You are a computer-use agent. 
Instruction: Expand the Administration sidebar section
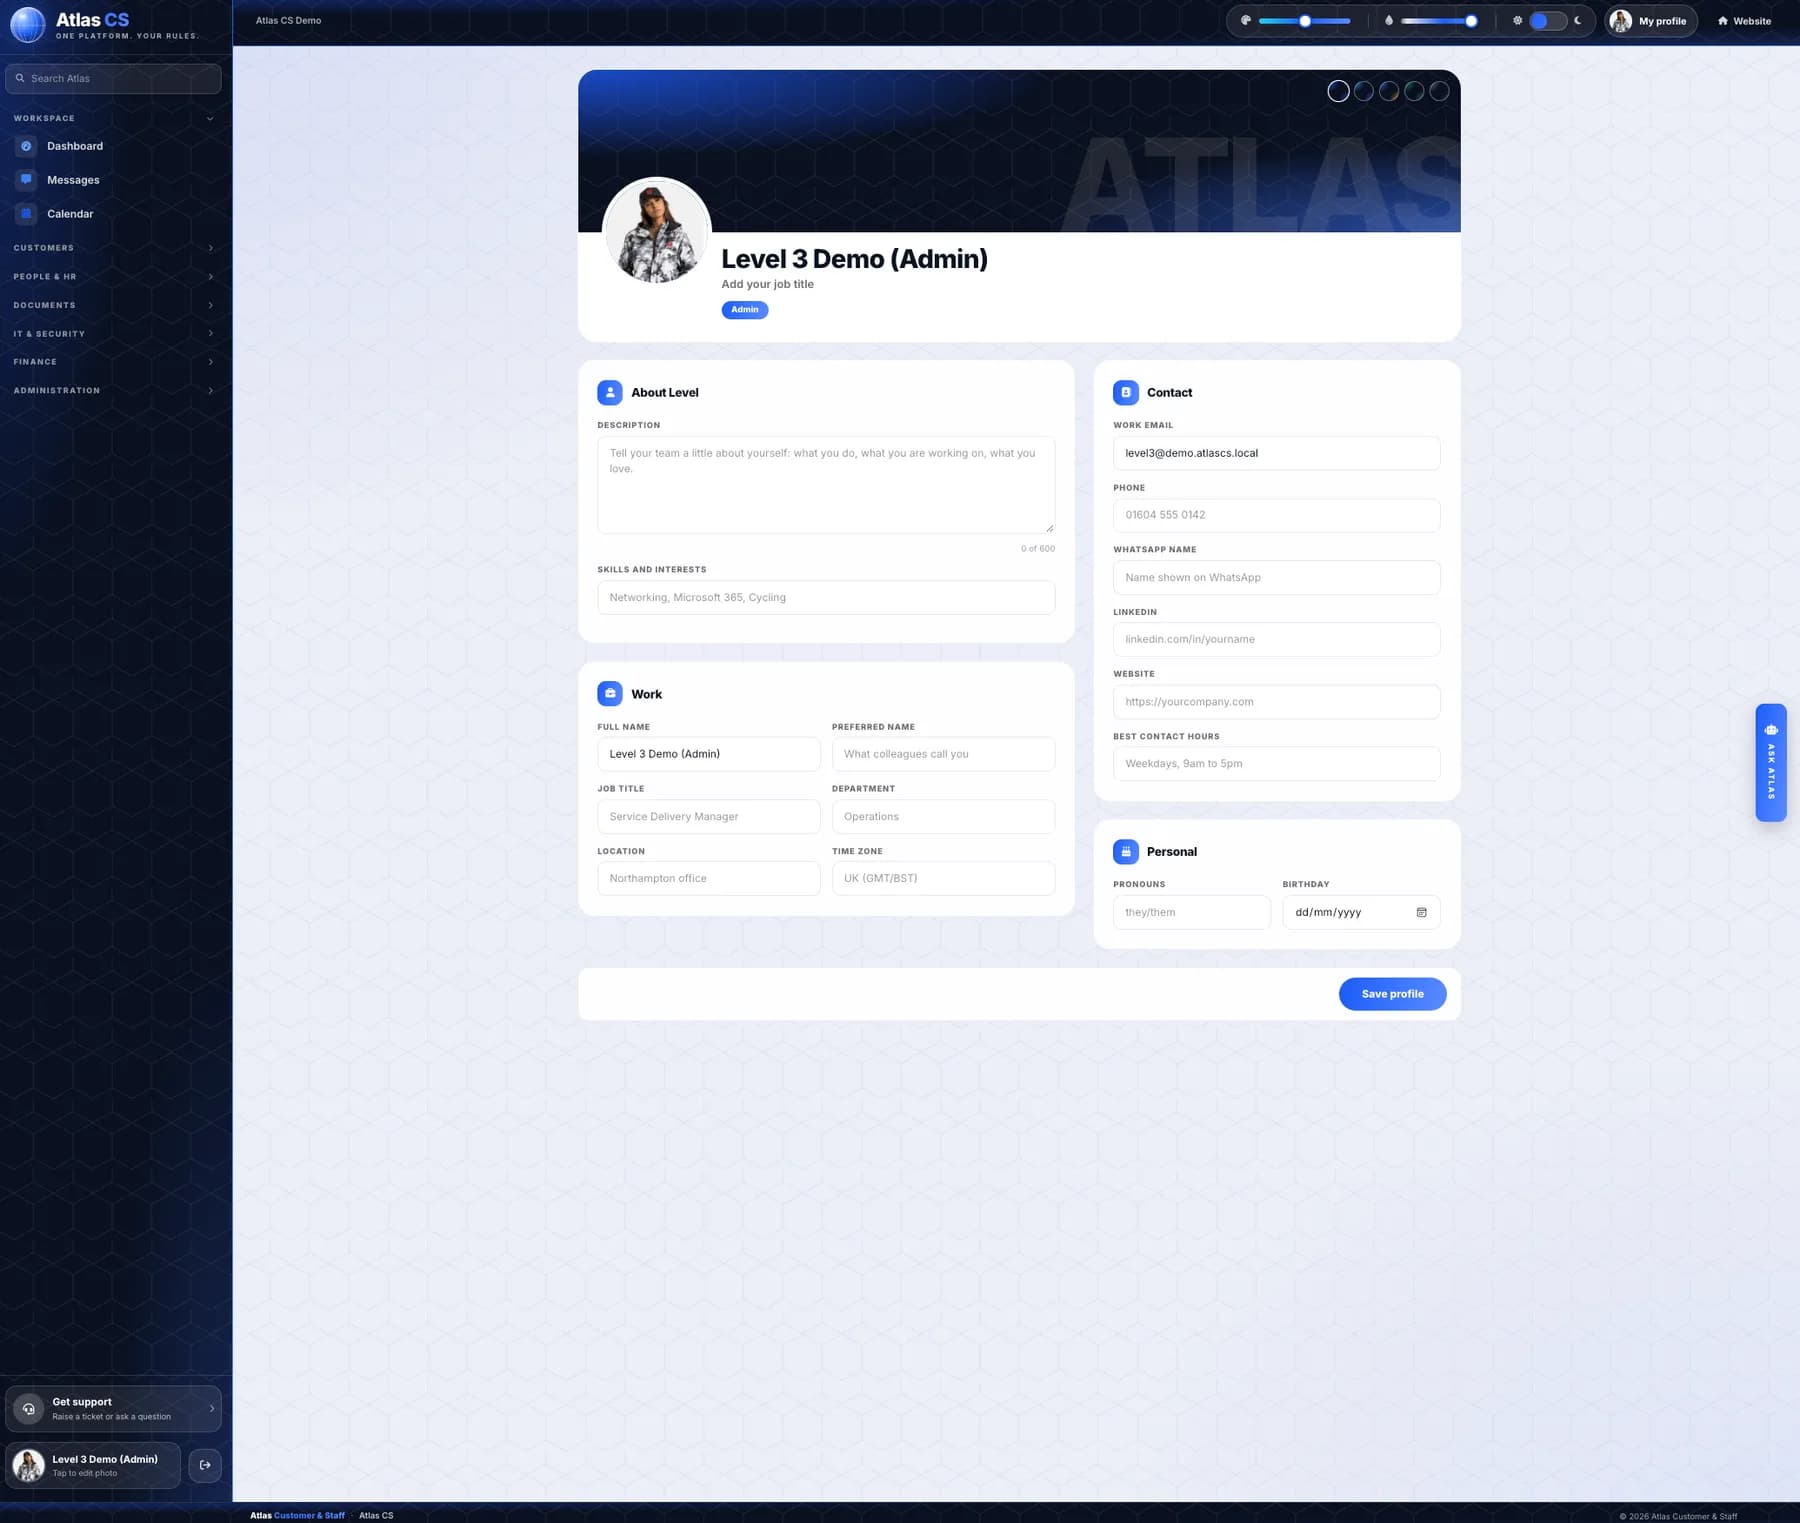click(x=113, y=390)
